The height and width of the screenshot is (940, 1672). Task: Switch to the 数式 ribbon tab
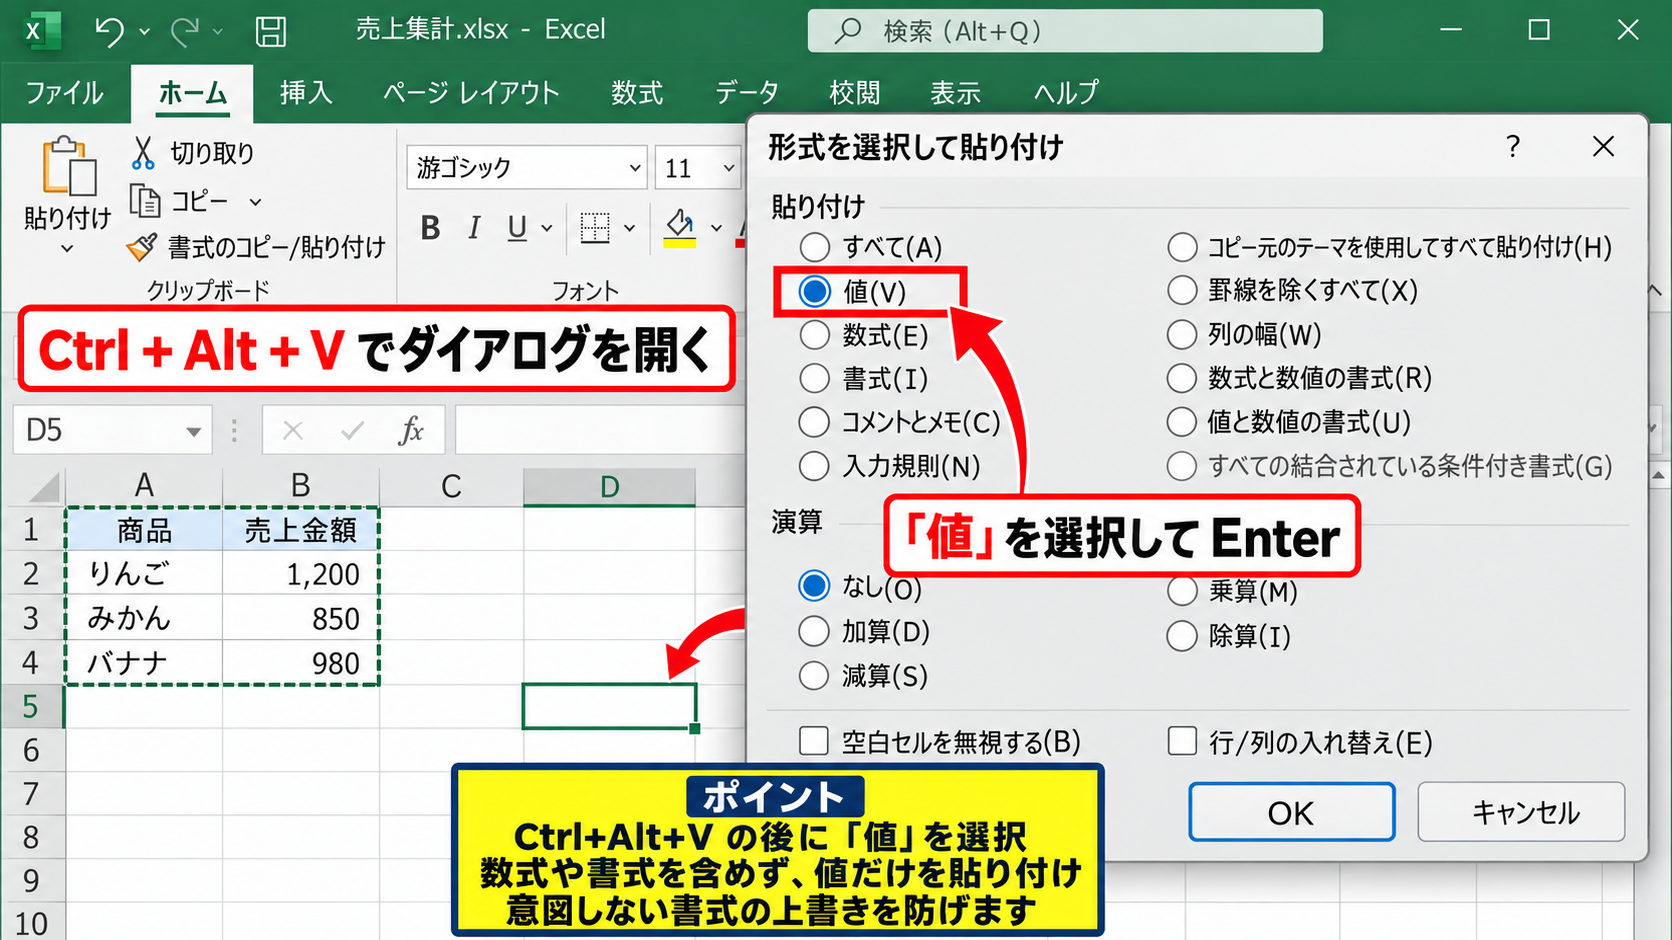[637, 93]
